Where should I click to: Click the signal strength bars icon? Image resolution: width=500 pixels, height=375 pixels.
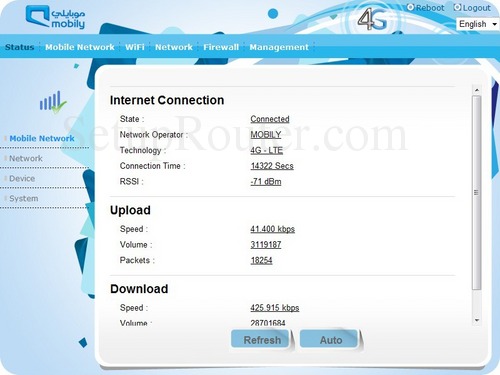click(x=53, y=102)
